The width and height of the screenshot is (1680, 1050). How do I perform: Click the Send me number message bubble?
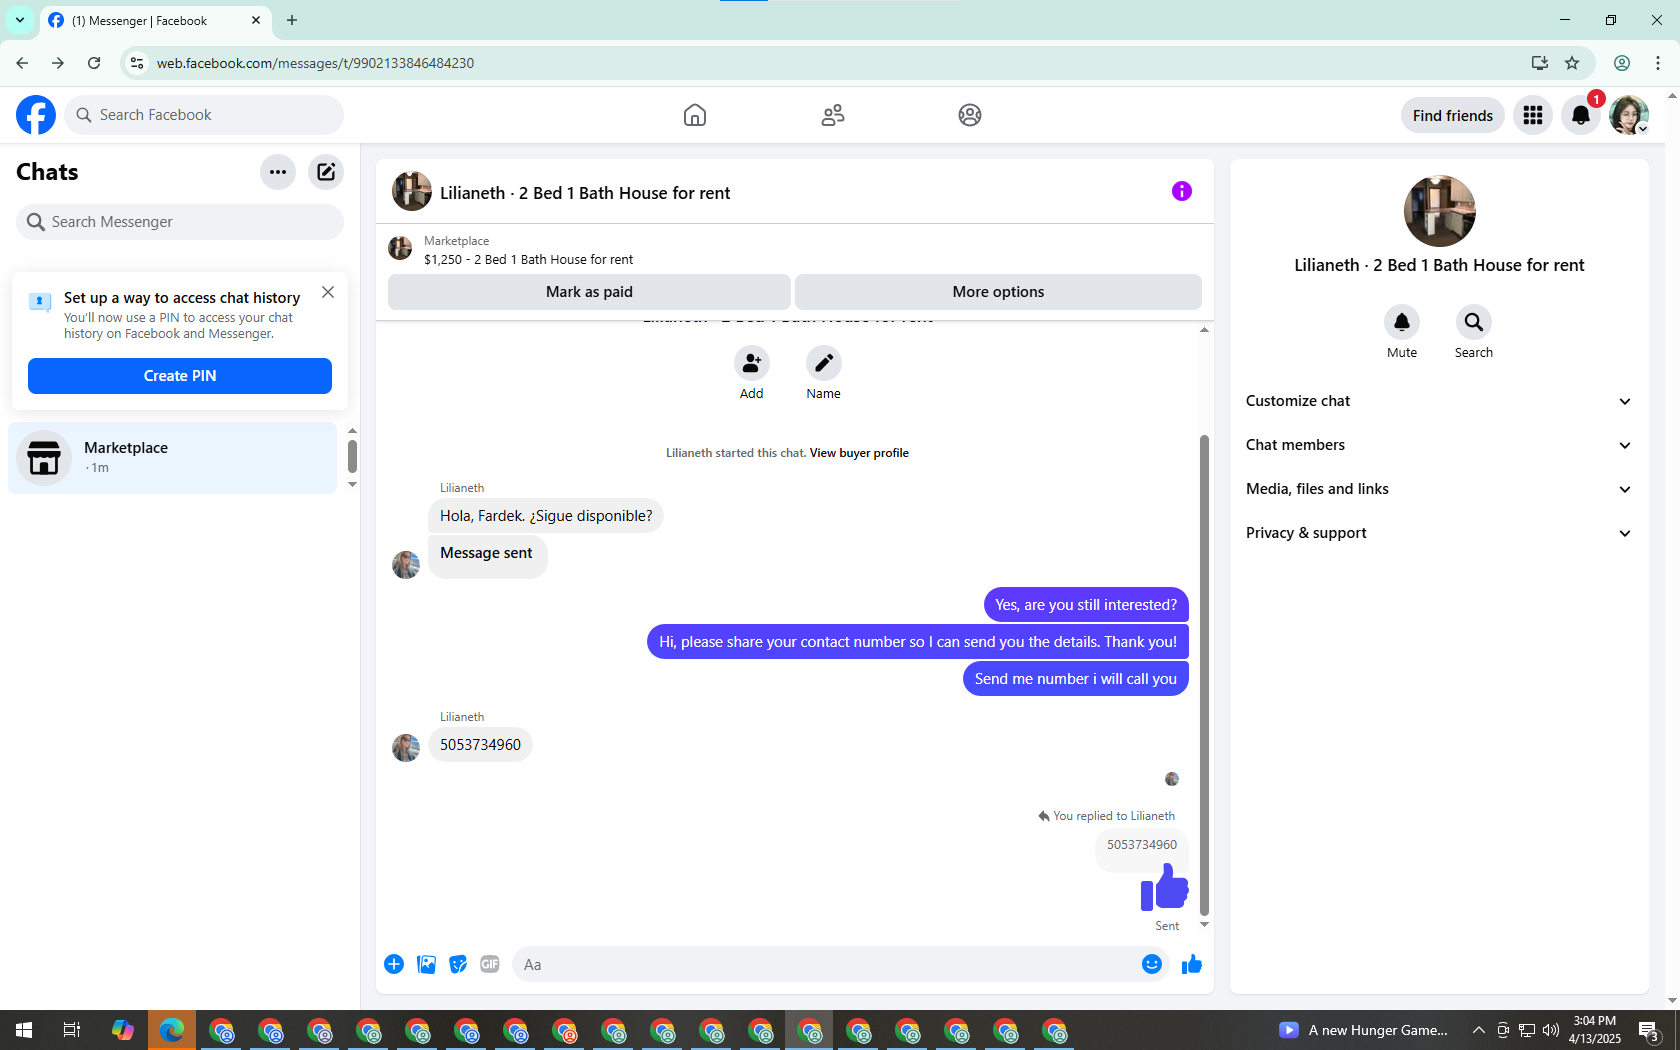(x=1076, y=679)
